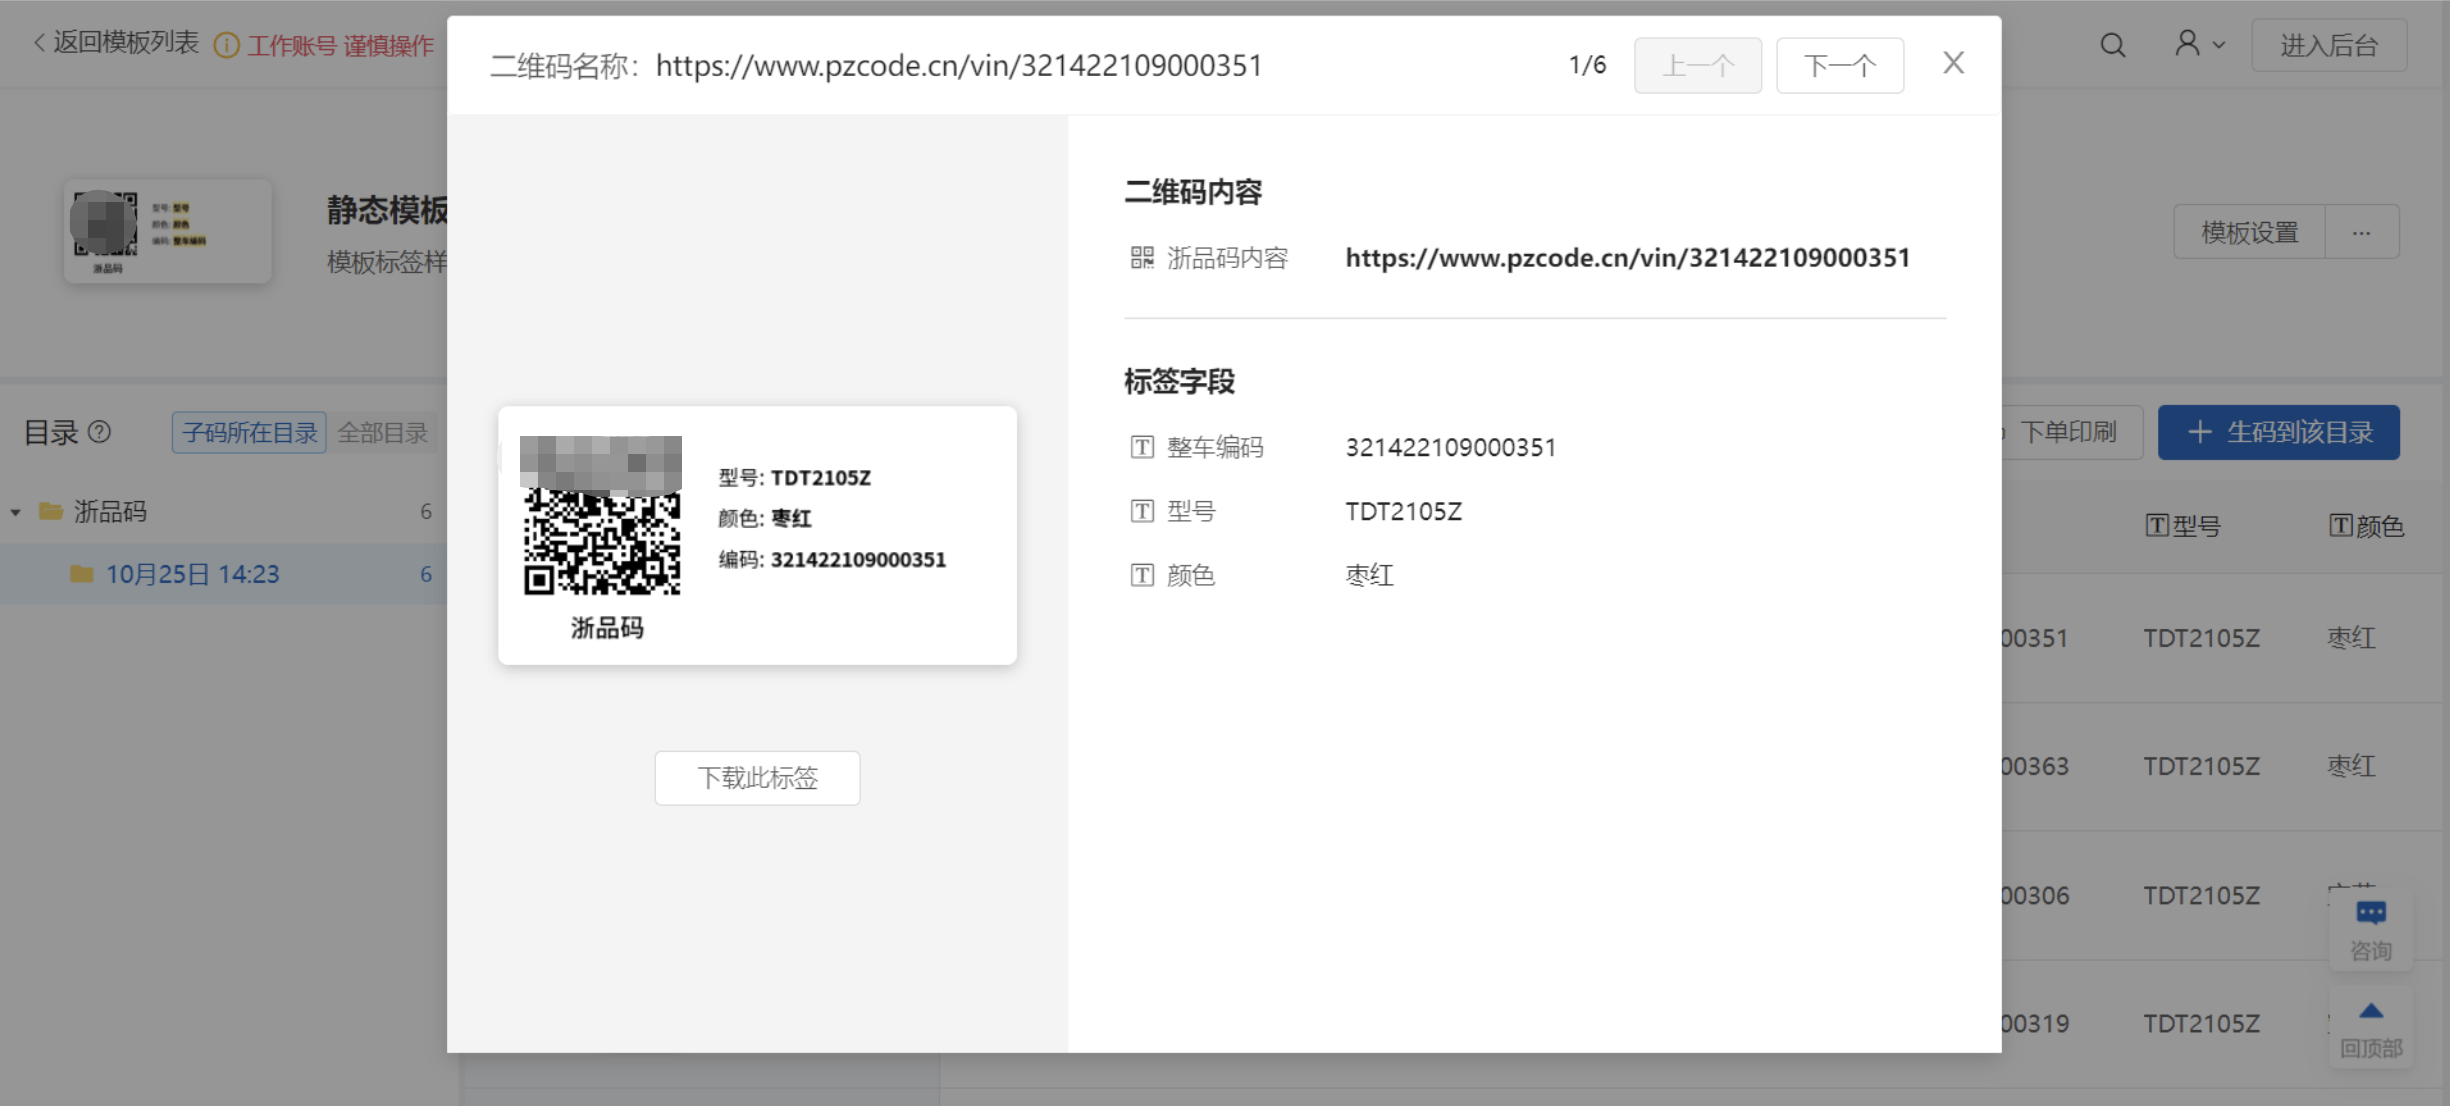Image resolution: width=2450 pixels, height=1106 pixels.
Task: Click the 浙品码 folder icon
Action: tap(50, 512)
